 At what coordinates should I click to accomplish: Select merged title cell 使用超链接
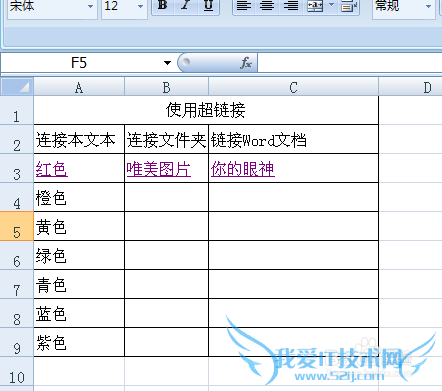point(206,110)
